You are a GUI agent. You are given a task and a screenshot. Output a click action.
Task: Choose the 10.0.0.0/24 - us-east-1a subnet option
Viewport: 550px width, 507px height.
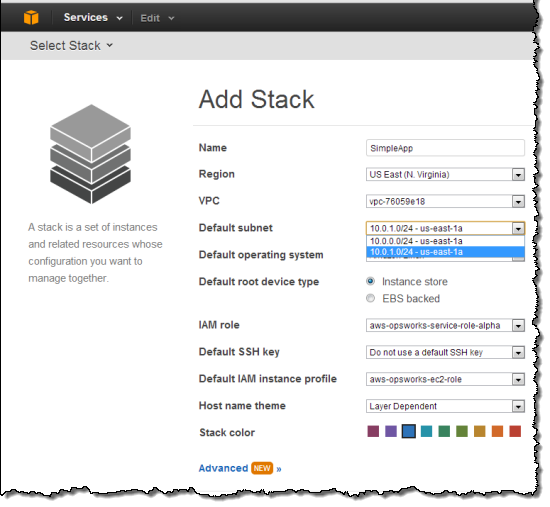pyautogui.click(x=445, y=241)
